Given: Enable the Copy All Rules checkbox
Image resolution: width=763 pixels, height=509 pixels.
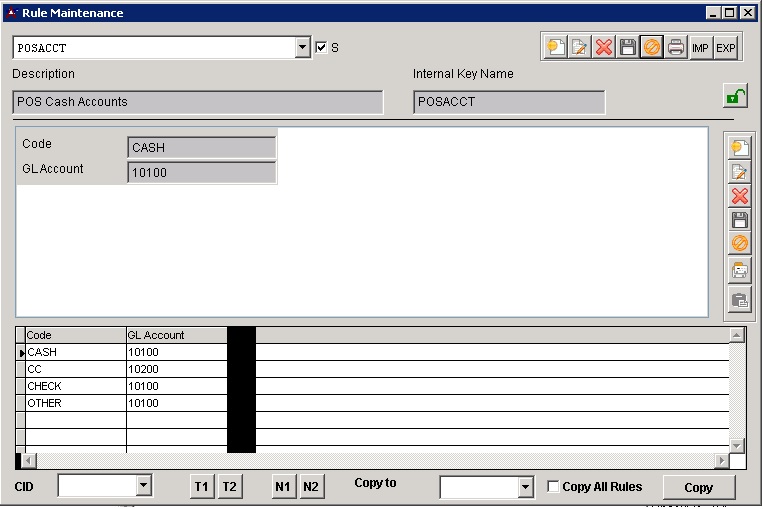Looking at the screenshot, I should (x=554, y=487).
